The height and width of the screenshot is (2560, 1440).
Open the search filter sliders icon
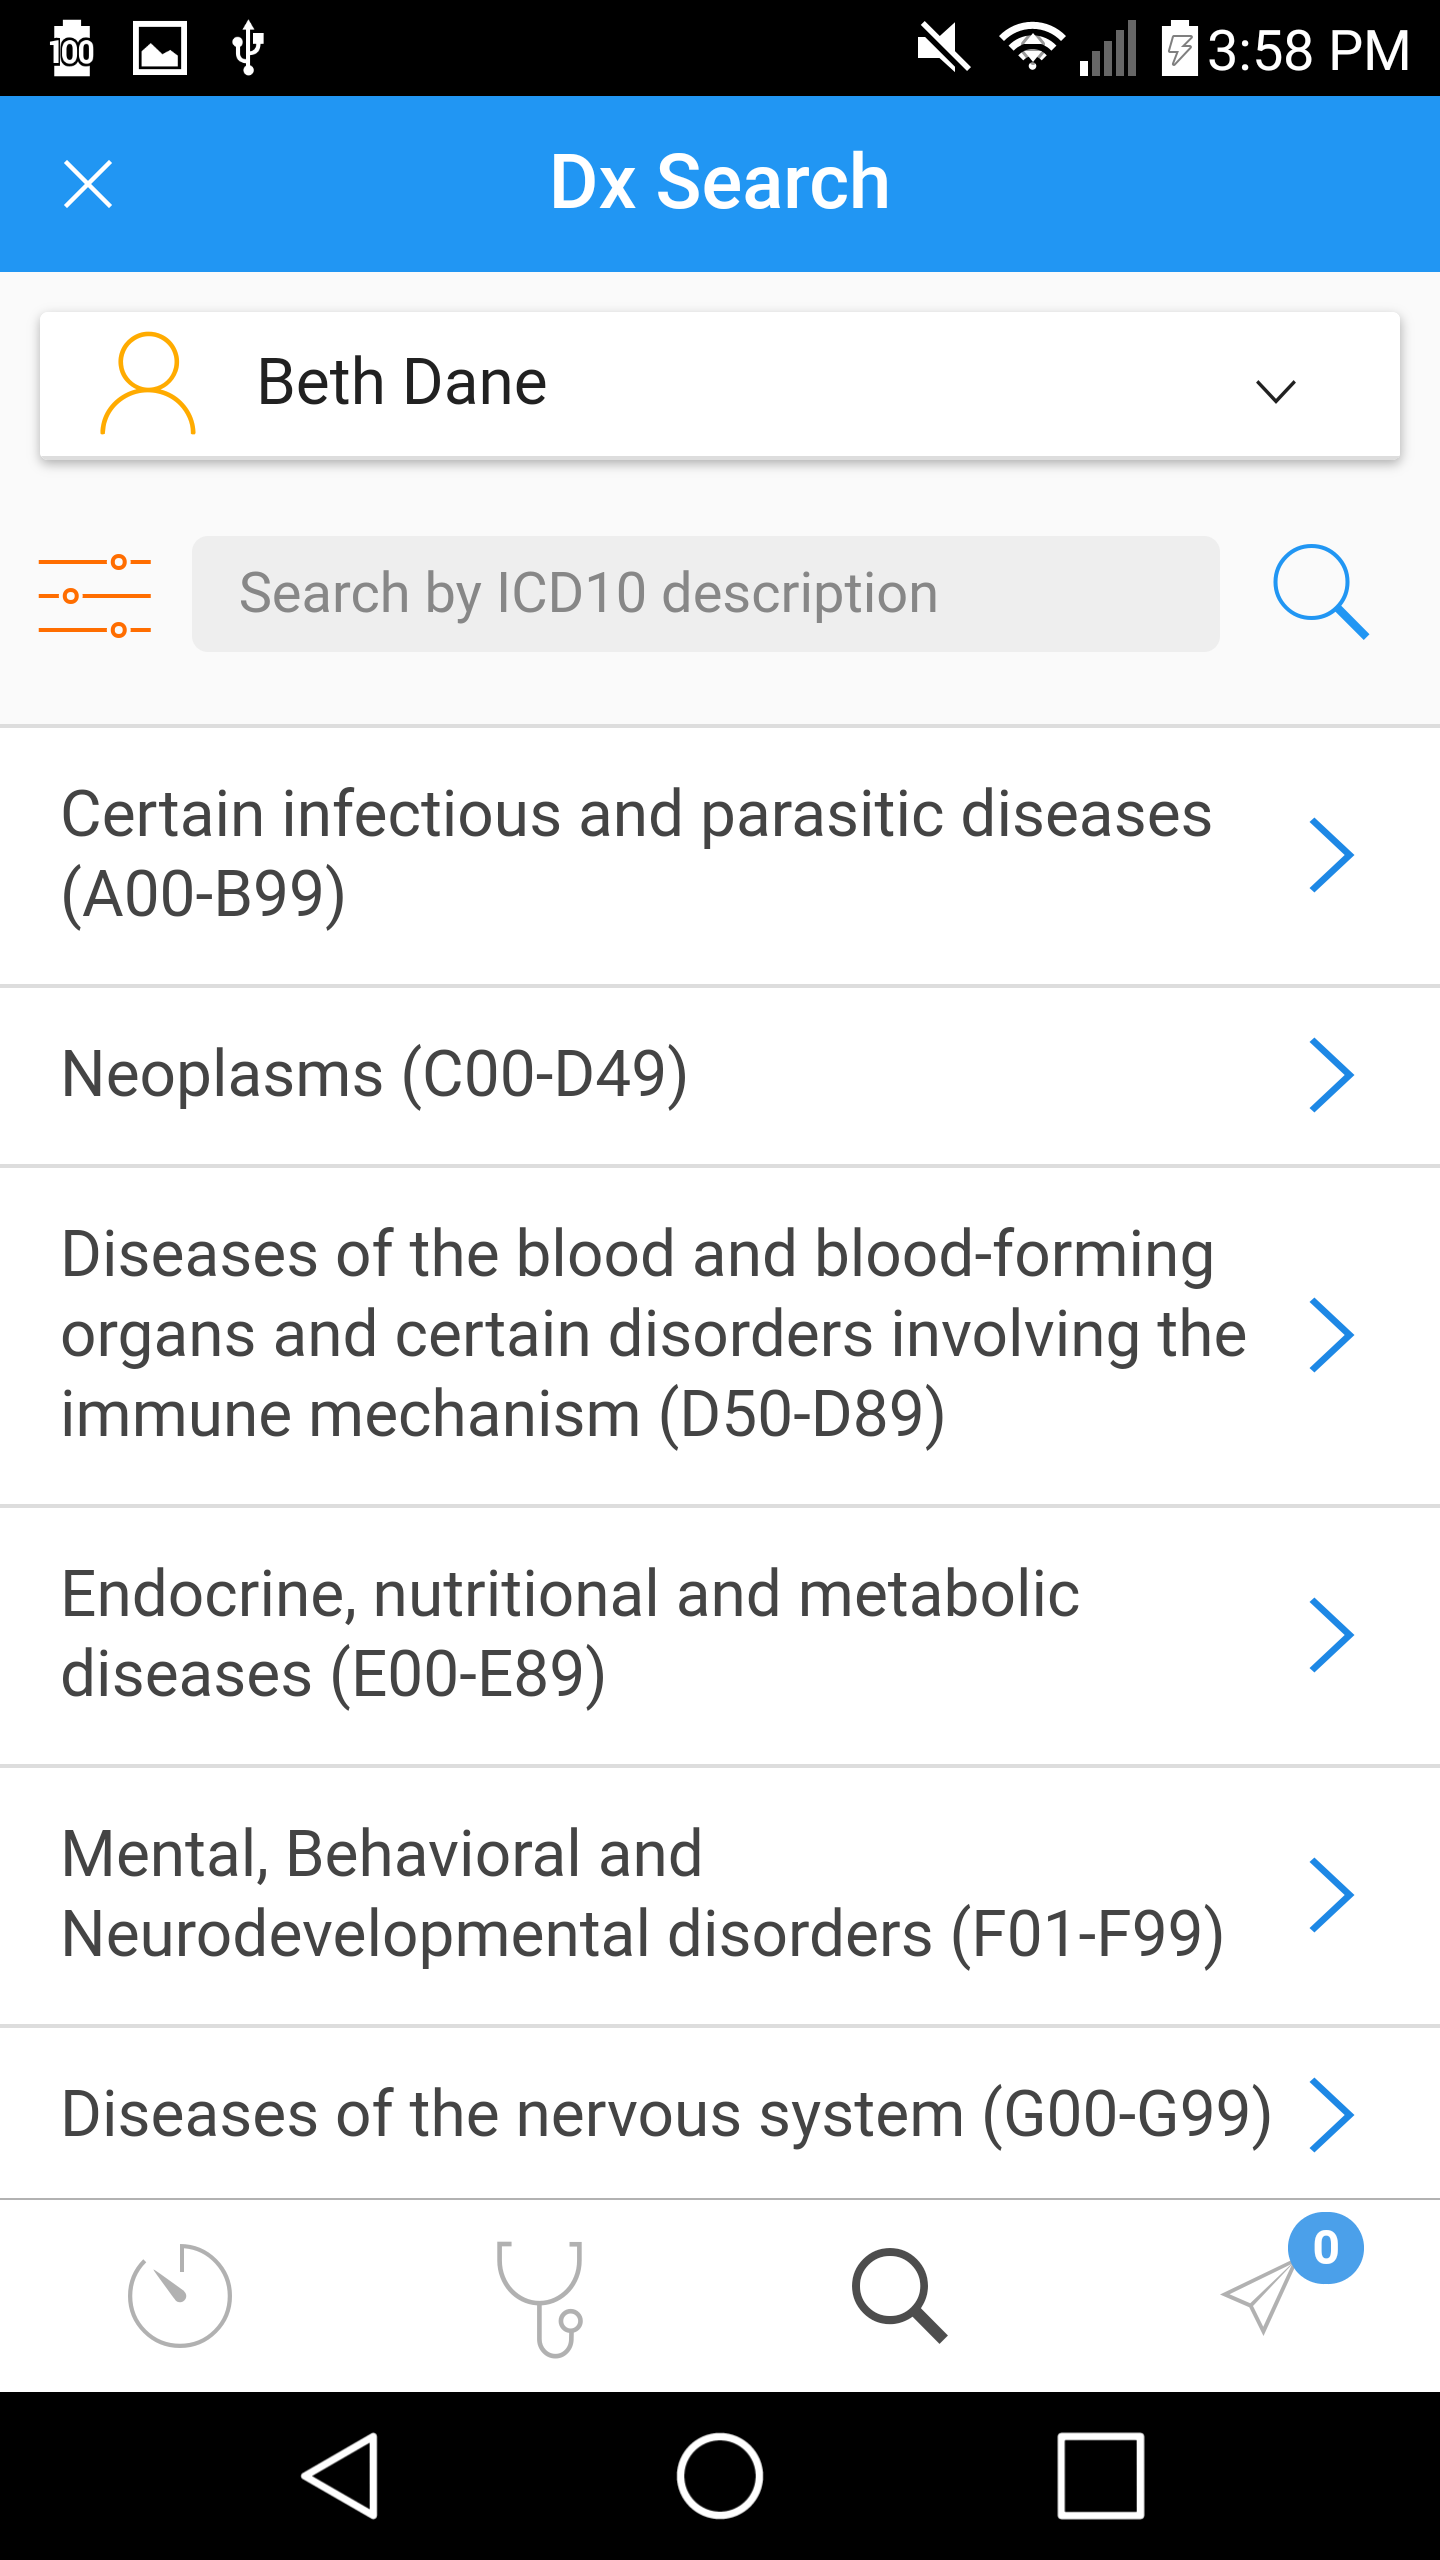(95, 596)
